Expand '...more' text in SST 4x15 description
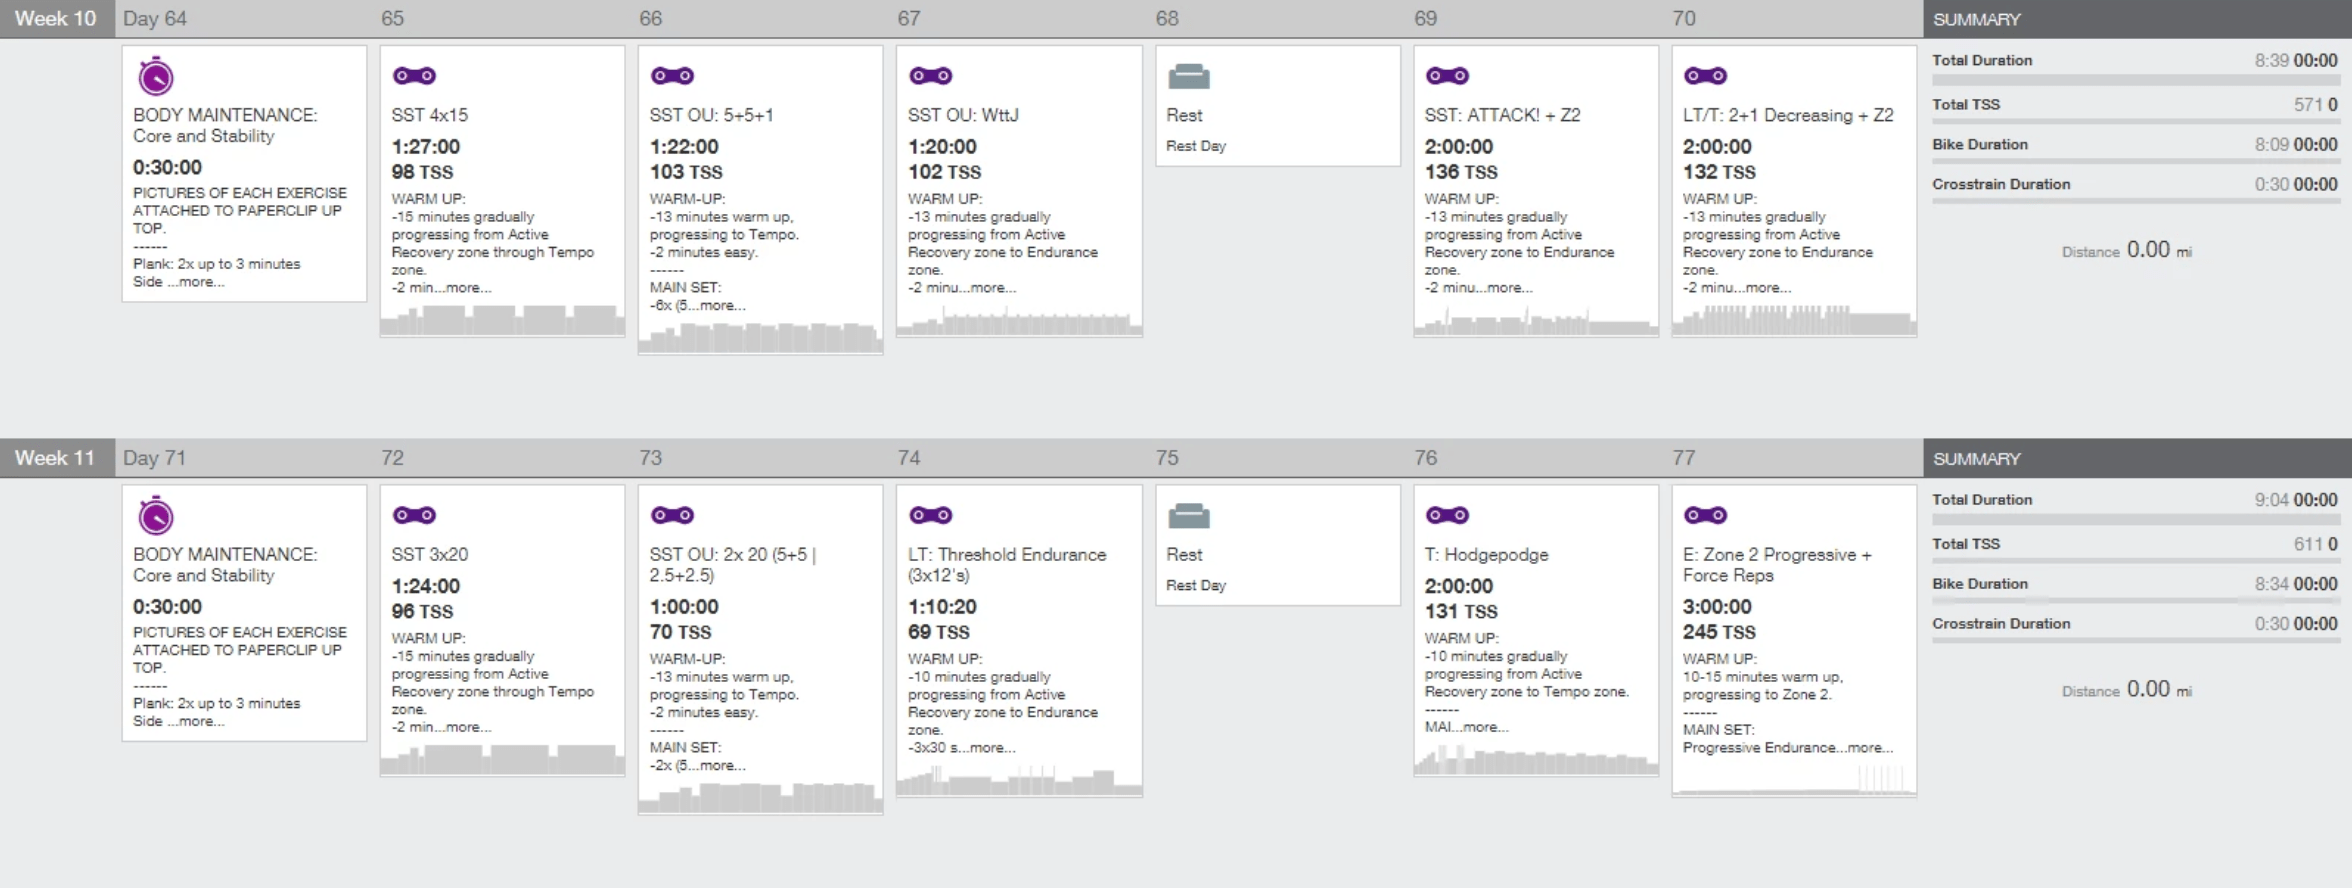Image resolution: width=2352 pixels, height=888 pixels. [x=468, y=288]
